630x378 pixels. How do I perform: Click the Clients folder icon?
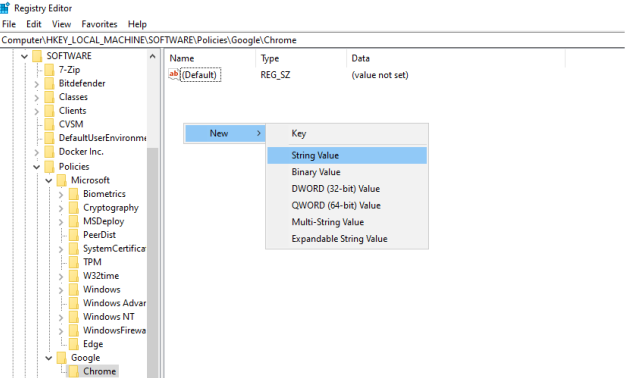click(x=49, y=111)
